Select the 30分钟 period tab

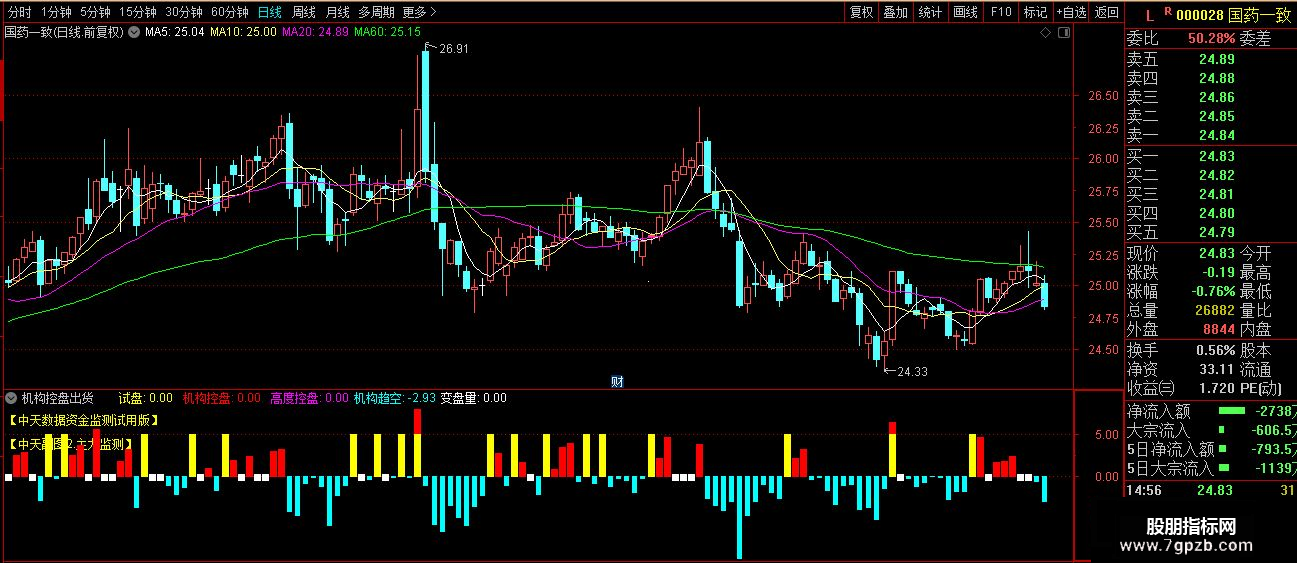point(184,12)
